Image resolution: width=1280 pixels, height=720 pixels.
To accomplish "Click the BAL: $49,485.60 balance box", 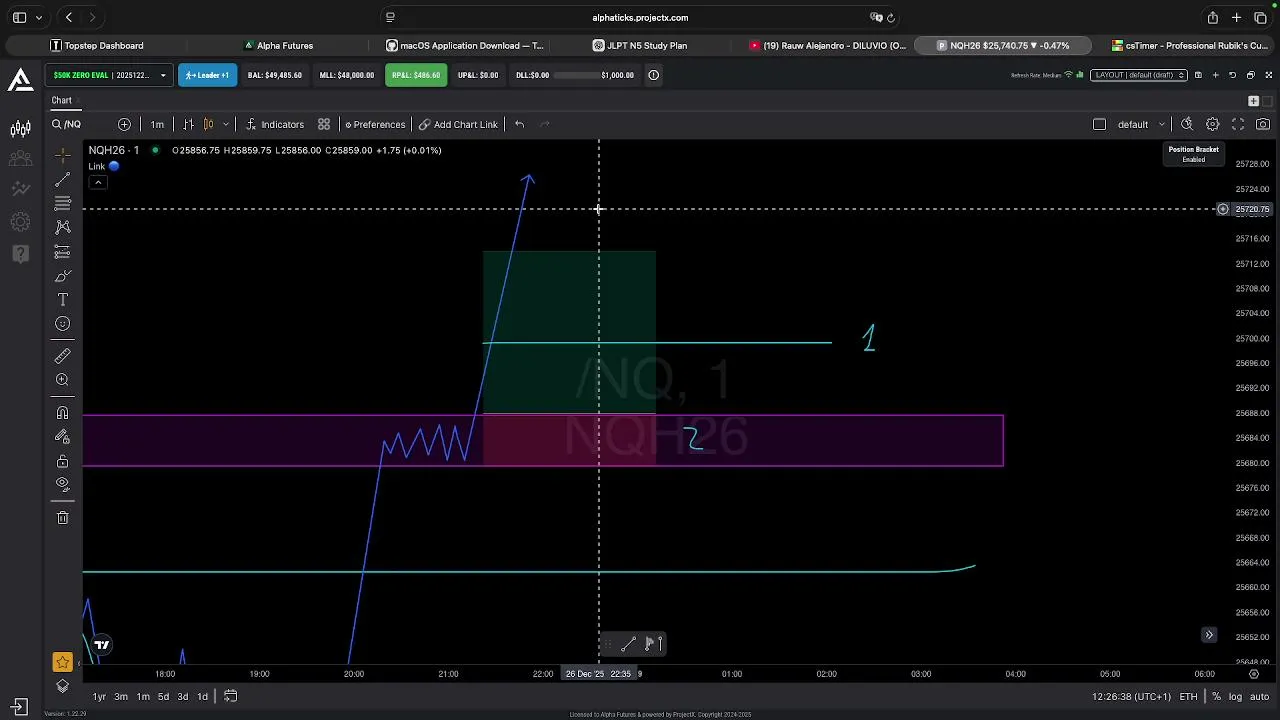I will [x=275, y=75].
